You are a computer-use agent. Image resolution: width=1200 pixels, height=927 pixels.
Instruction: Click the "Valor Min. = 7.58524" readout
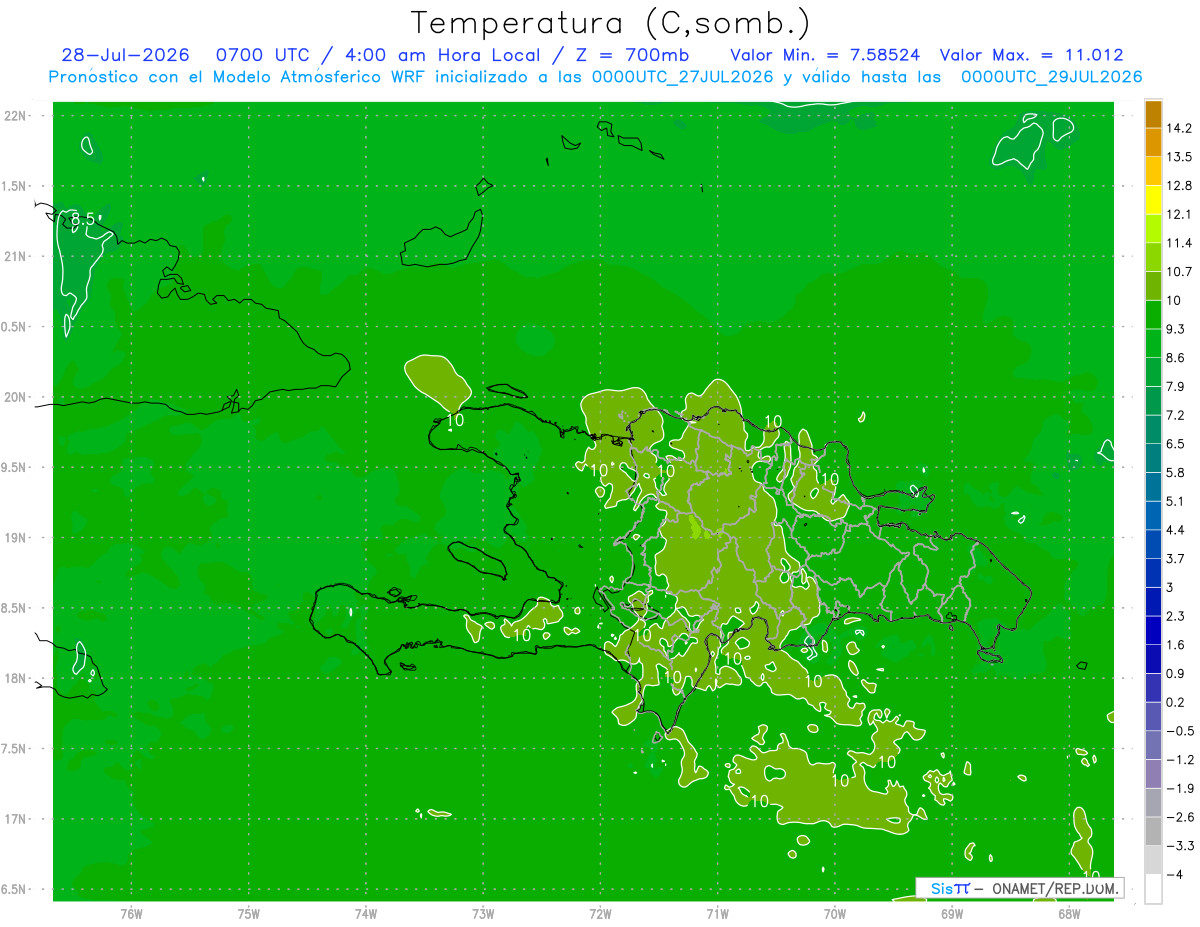(x=825, y=55)
